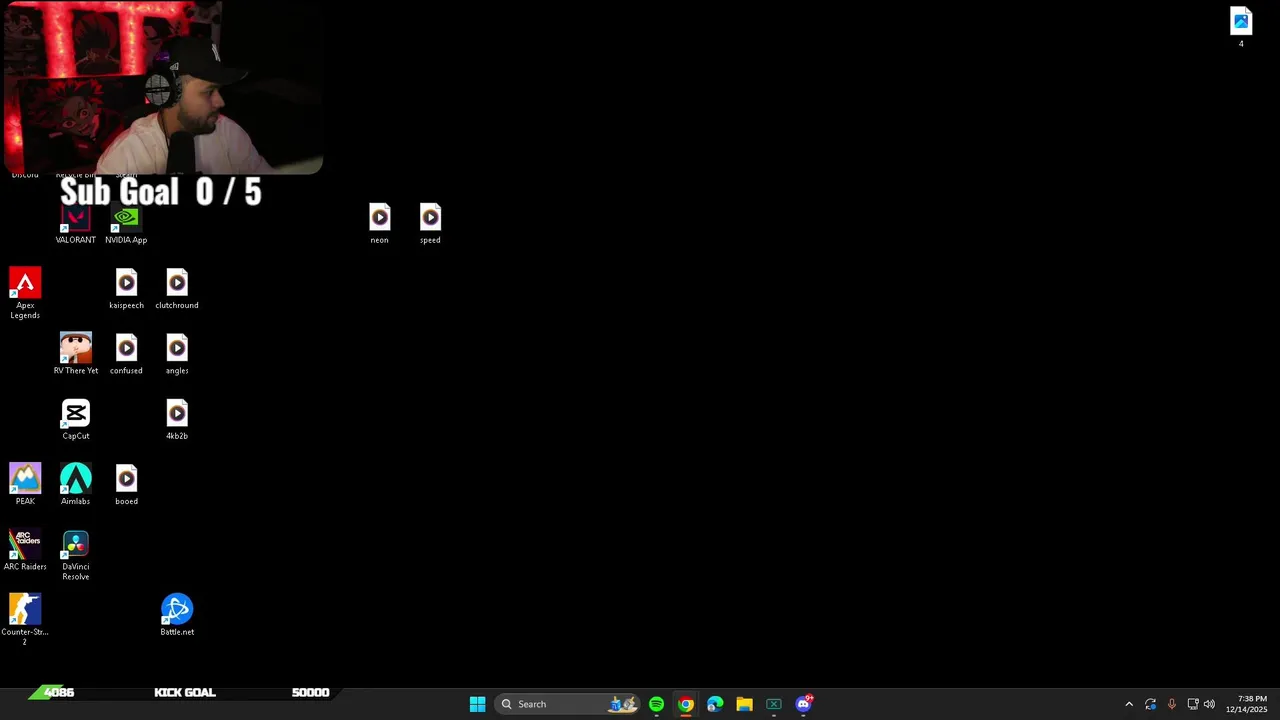Click the sync tray icon
This screenshot has height=720, width=1280.
(x=1150, y=704)
